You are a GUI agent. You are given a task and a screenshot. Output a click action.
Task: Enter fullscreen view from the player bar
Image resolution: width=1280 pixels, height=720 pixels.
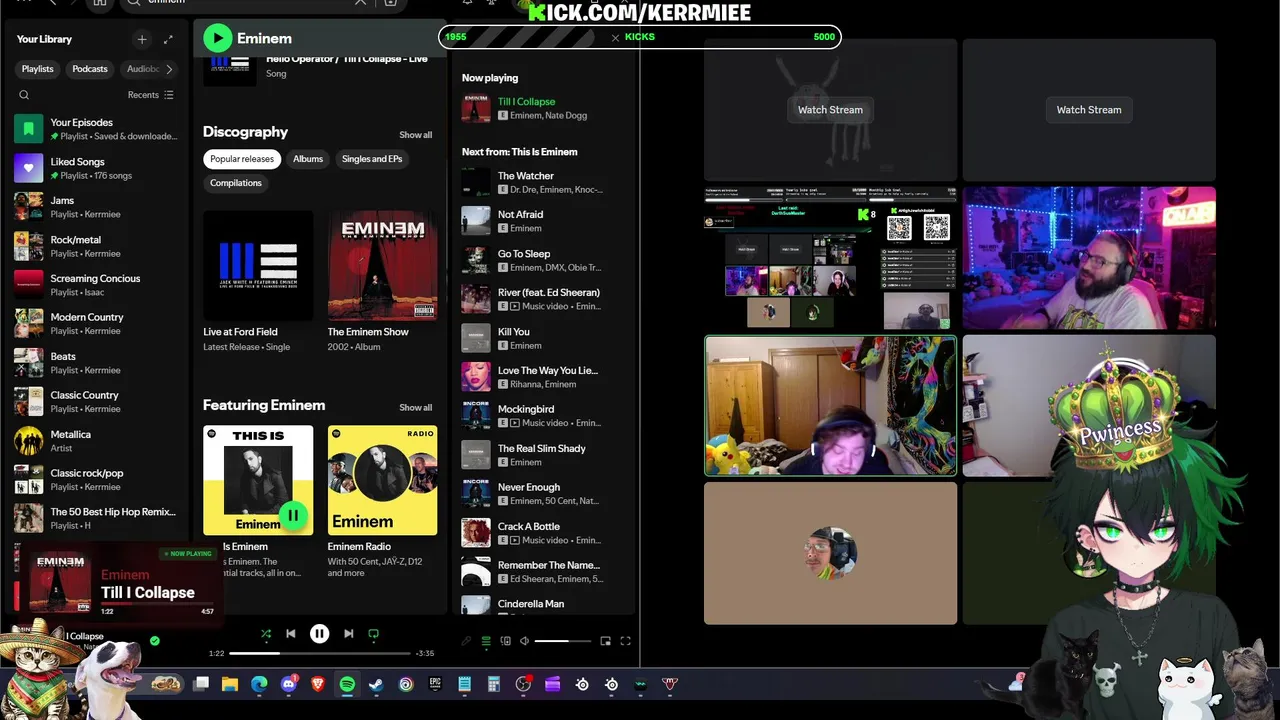click(x=625, y=641)
